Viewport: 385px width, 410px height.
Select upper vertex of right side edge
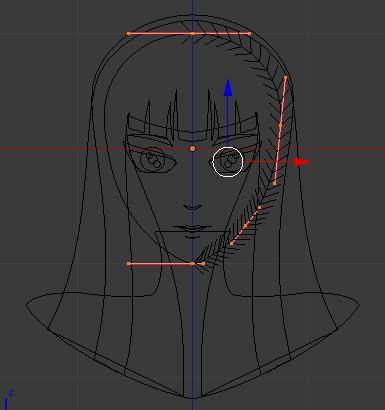(286, 78)
